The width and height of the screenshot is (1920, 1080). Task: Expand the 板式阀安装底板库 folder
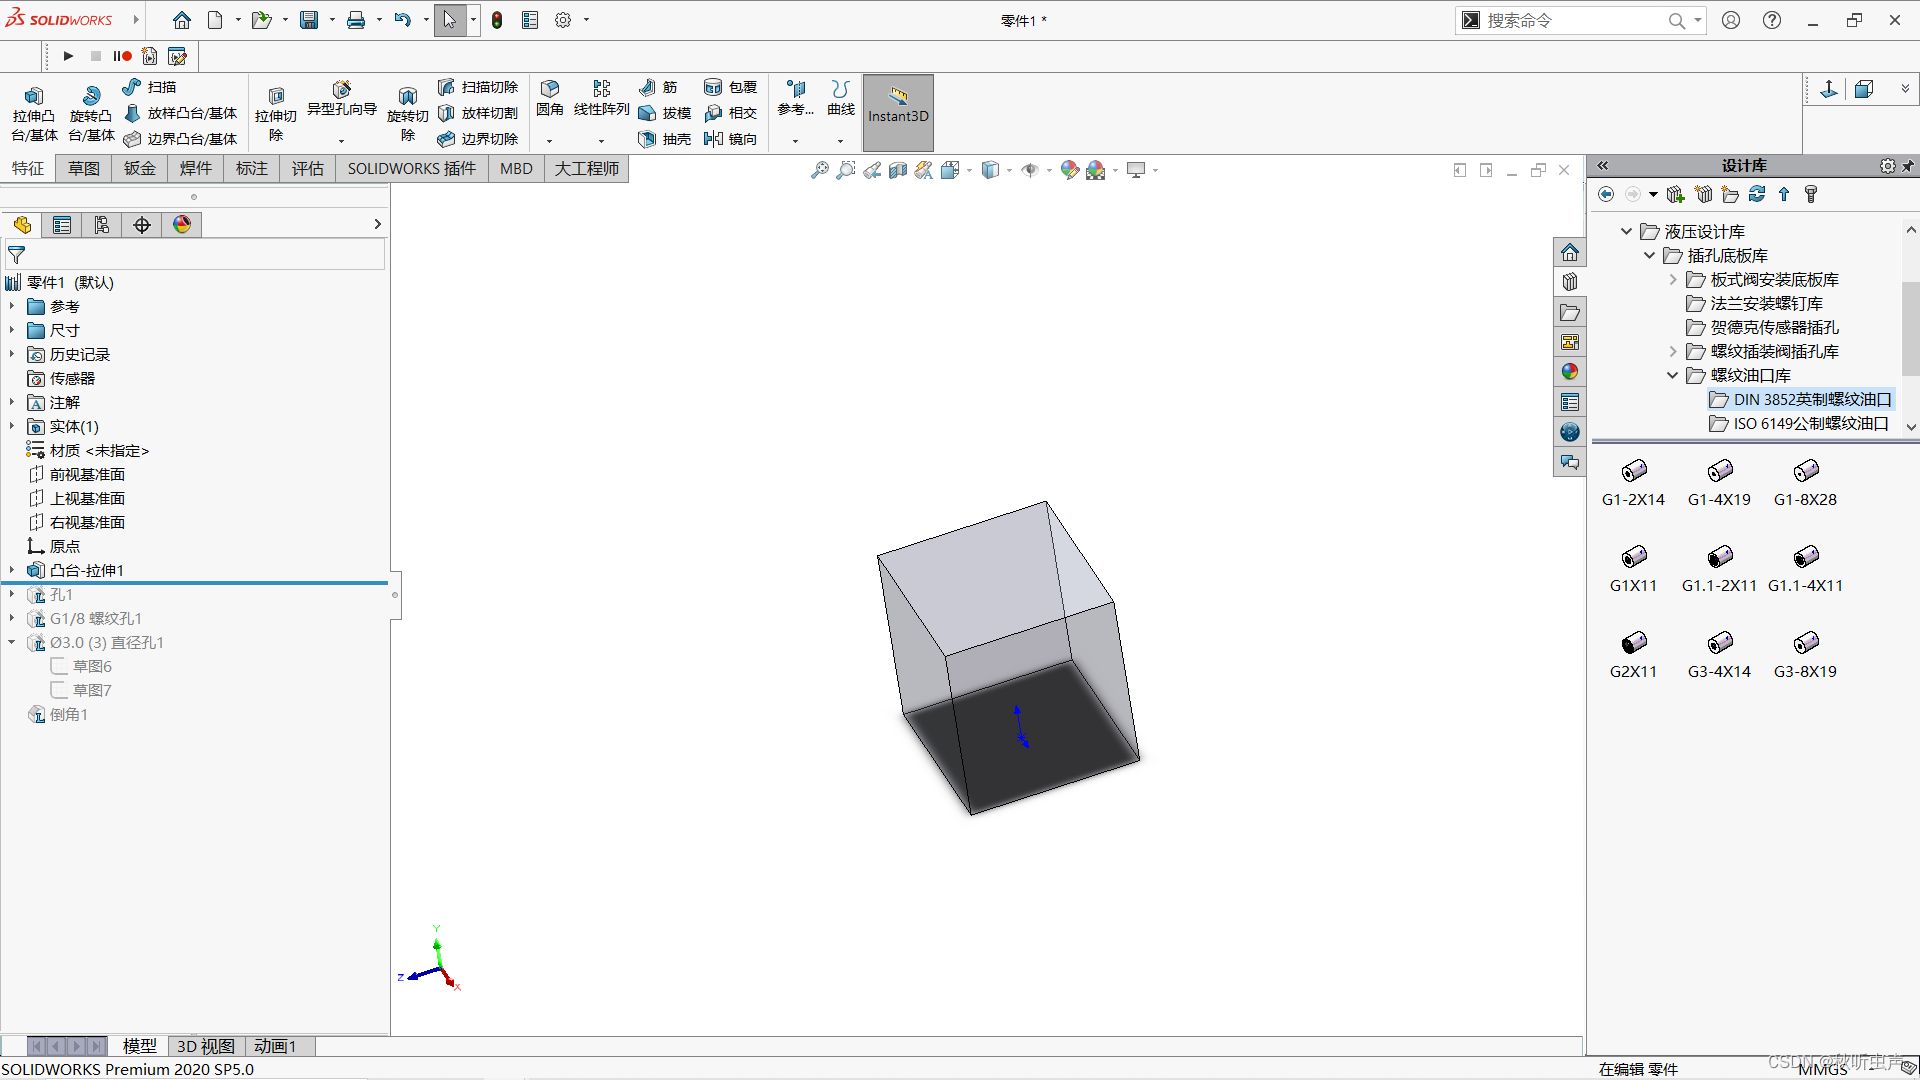pos(1673,280)
